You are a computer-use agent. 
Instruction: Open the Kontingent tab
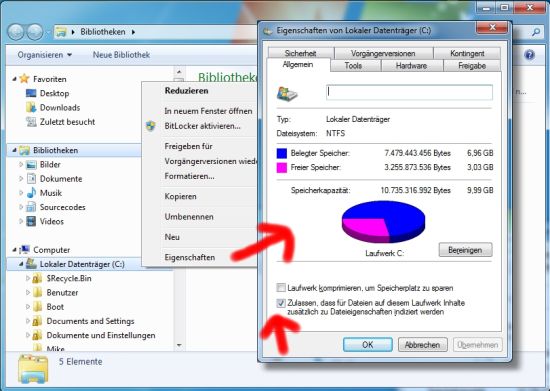tap(467, 53)
